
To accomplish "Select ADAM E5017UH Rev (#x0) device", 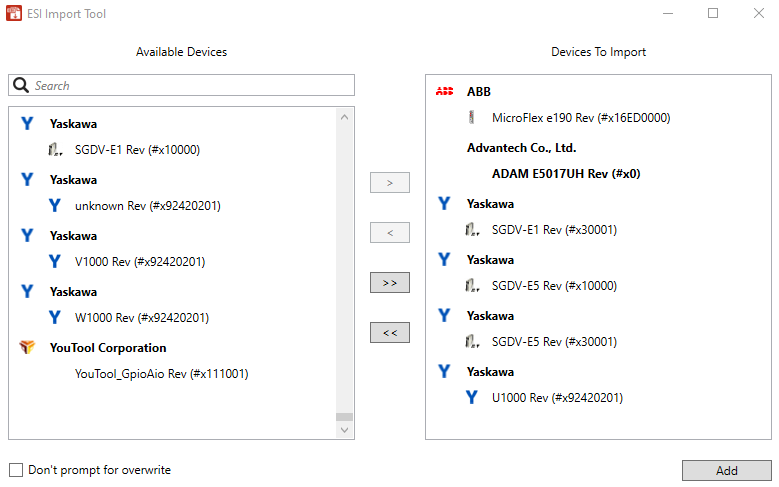I will tap(565, 174).
